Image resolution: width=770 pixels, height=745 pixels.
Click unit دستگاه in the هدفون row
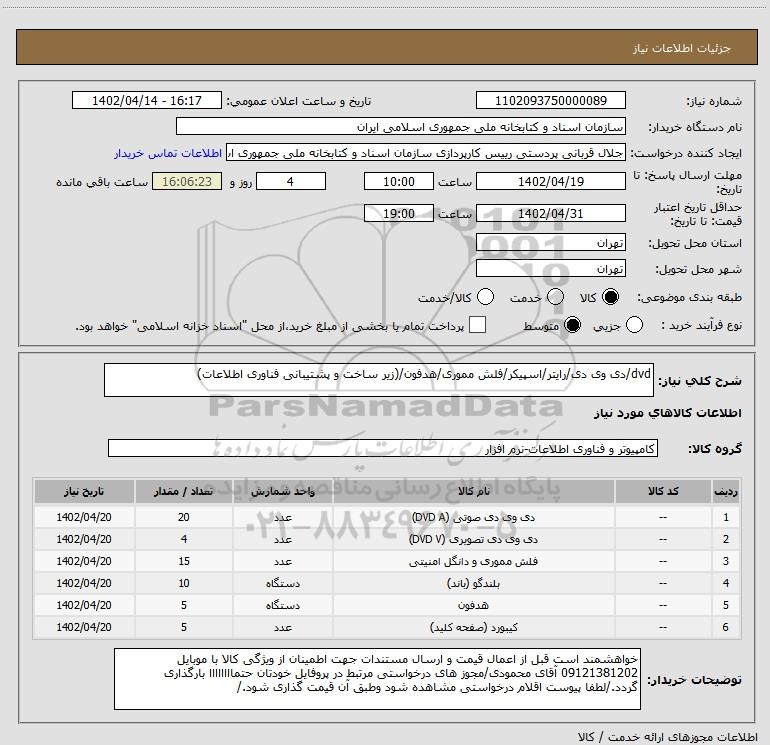click(283, 606)
